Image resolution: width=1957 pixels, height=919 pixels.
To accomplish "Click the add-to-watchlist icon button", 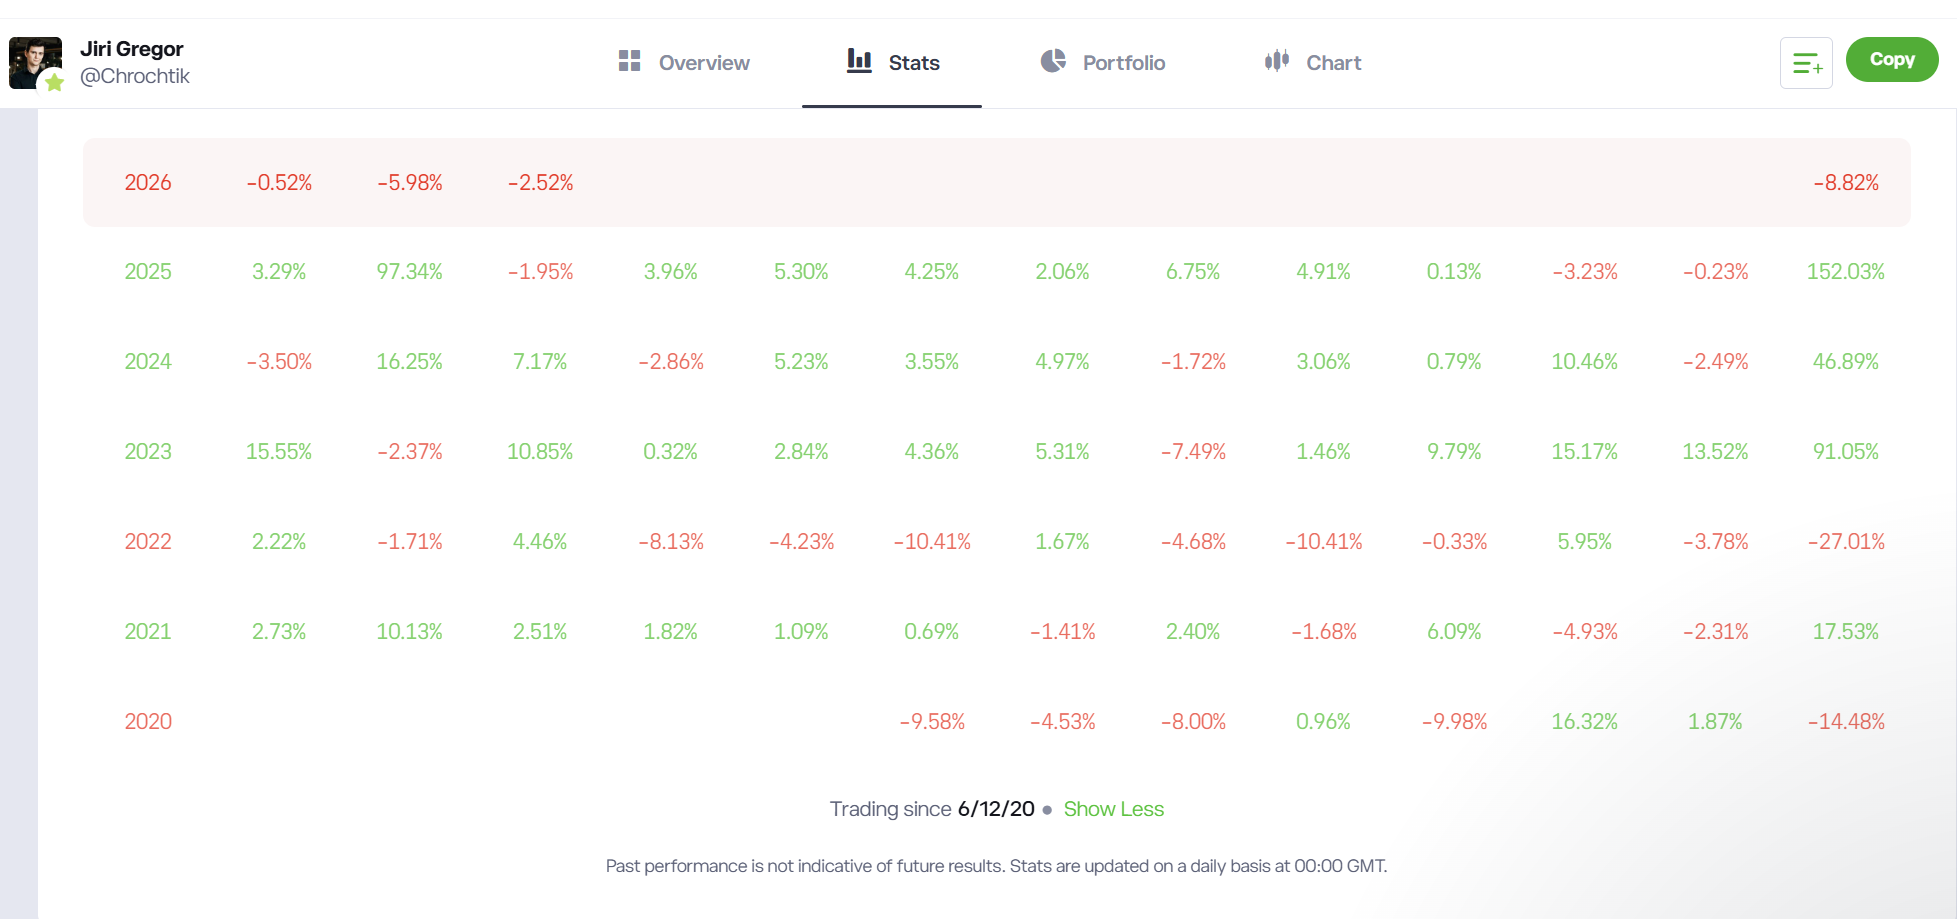I will click(x=1806, y=63).
